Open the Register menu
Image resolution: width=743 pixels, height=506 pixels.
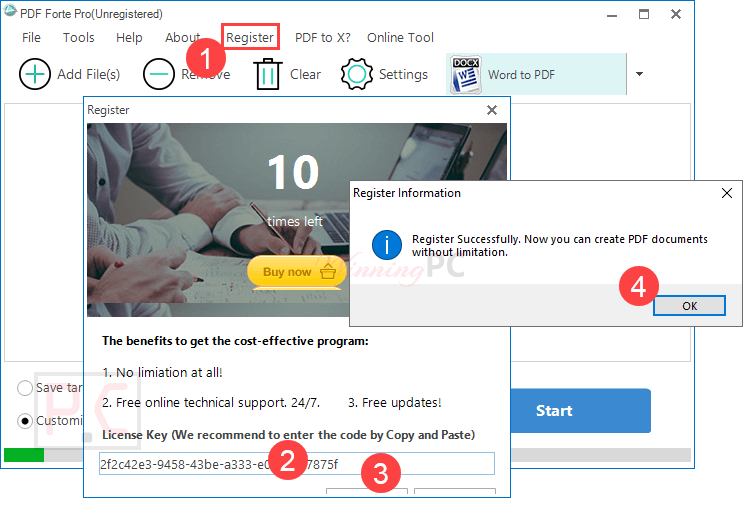pos(250,37)
